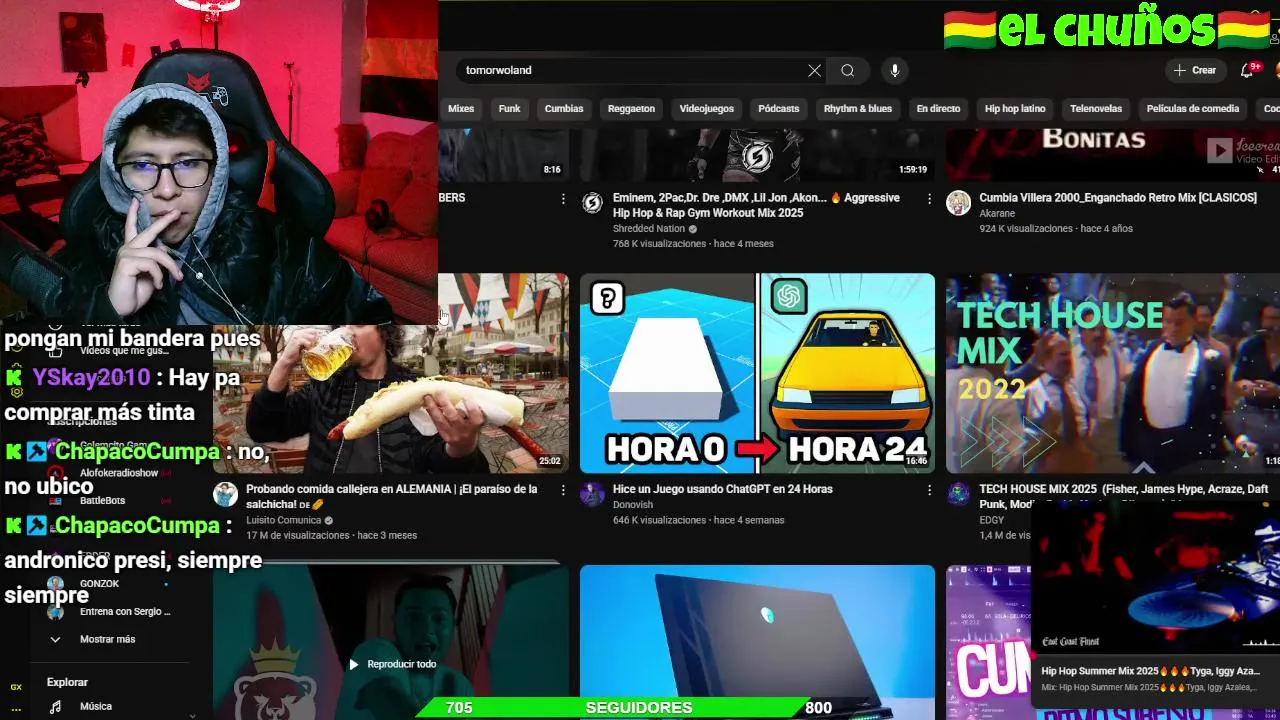This screenshot has width=1280, height=720.
Task: Select the Reggaeton filter chip
Action: coord(632,109)
